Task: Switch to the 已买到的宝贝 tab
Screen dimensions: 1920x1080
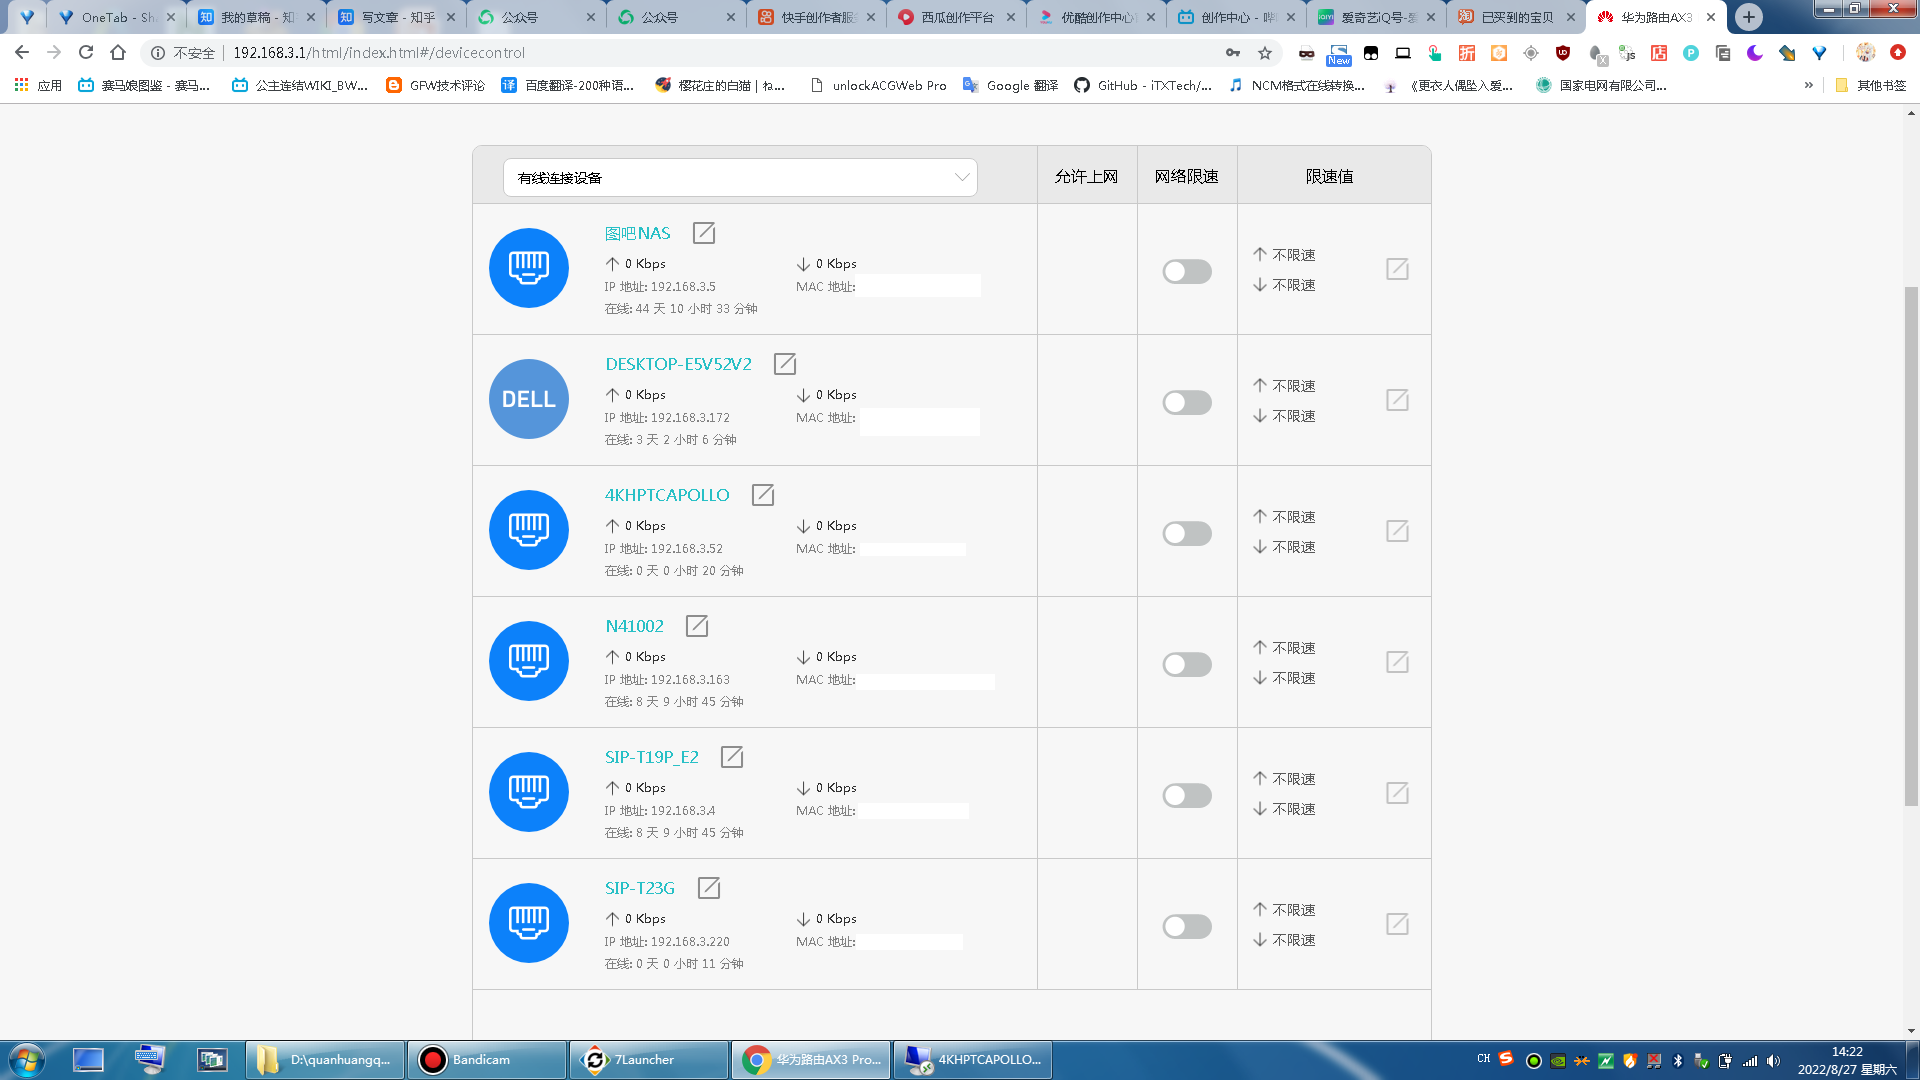Action: click(x=1515, y=17)
